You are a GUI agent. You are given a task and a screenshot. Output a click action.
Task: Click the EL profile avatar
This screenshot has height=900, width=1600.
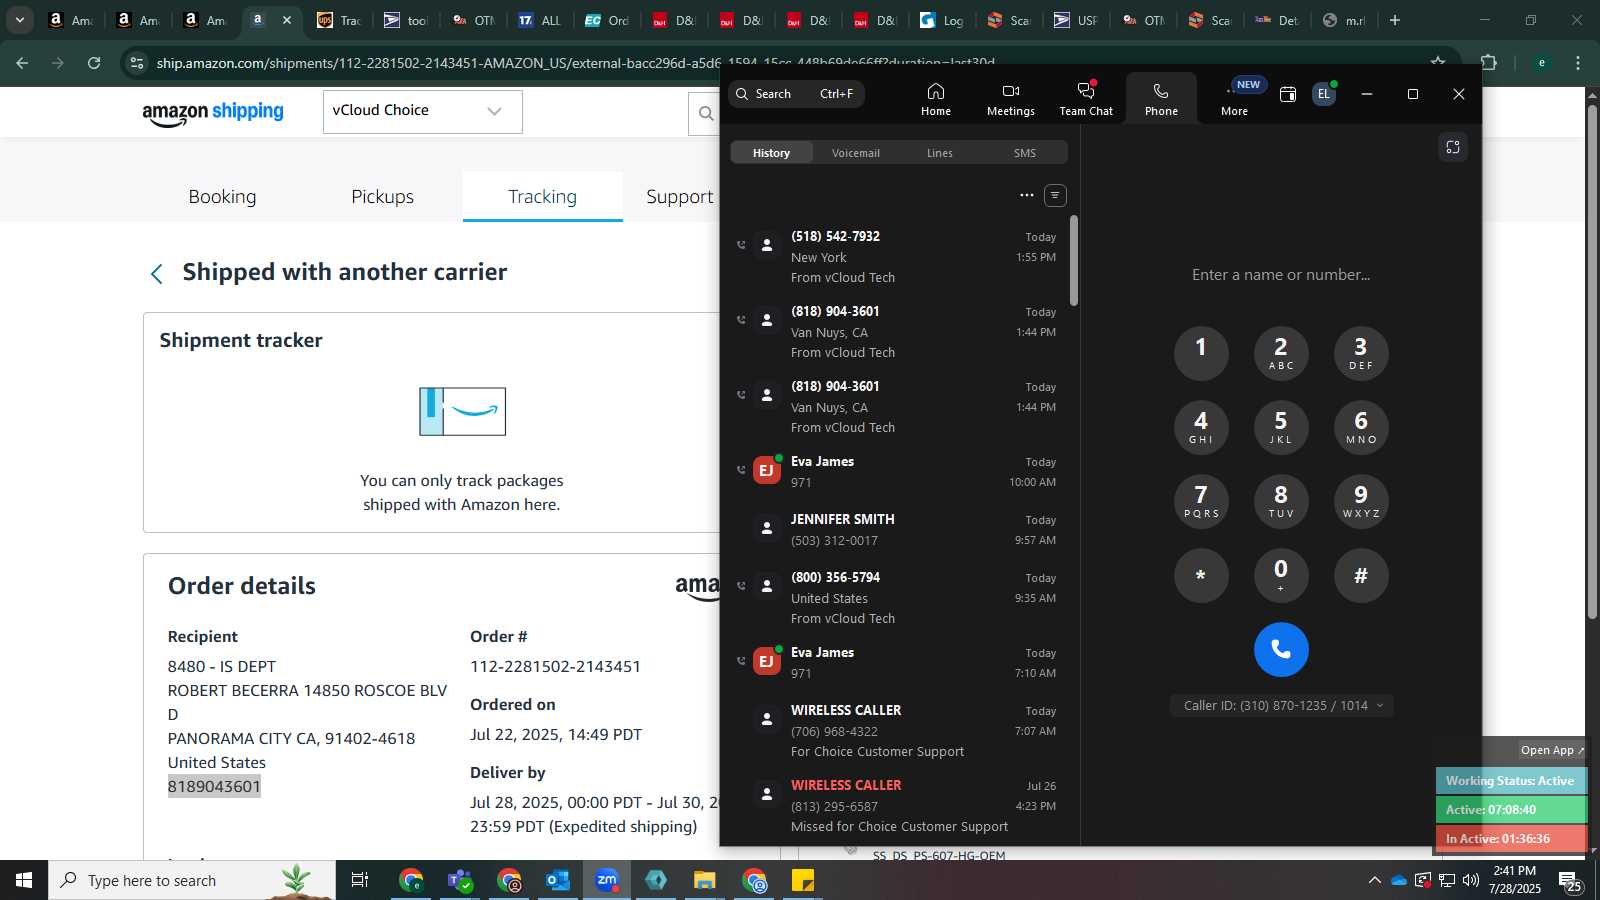pos(1324,94)
